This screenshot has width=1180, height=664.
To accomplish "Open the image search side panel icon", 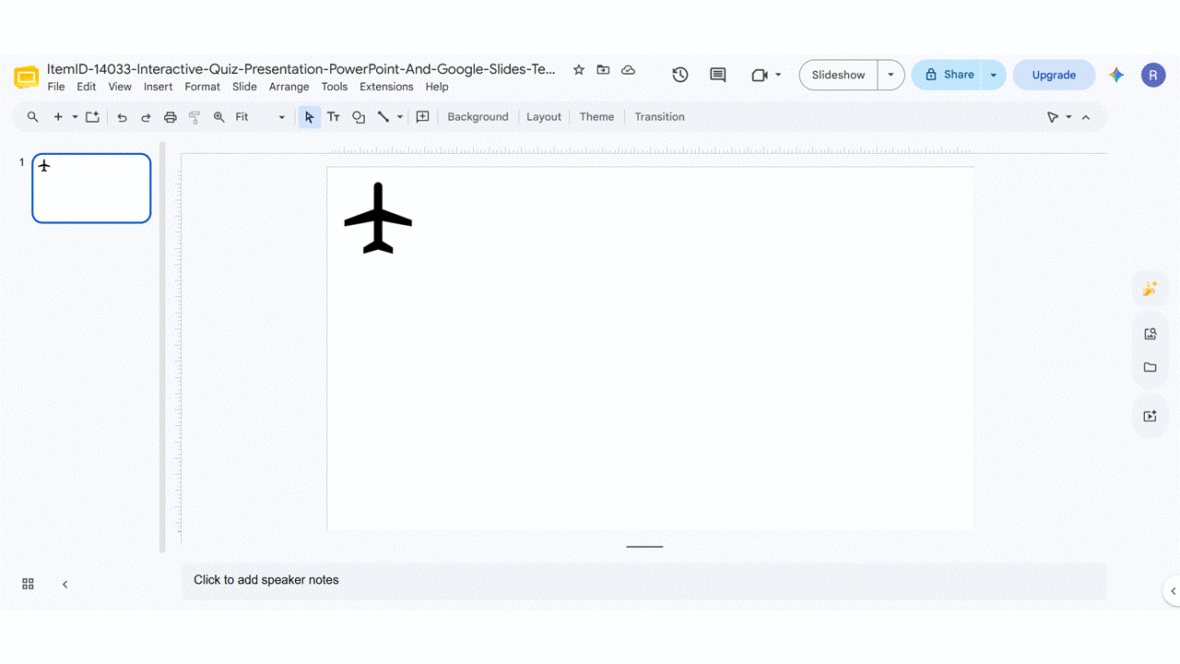I will click(1150, 334).
